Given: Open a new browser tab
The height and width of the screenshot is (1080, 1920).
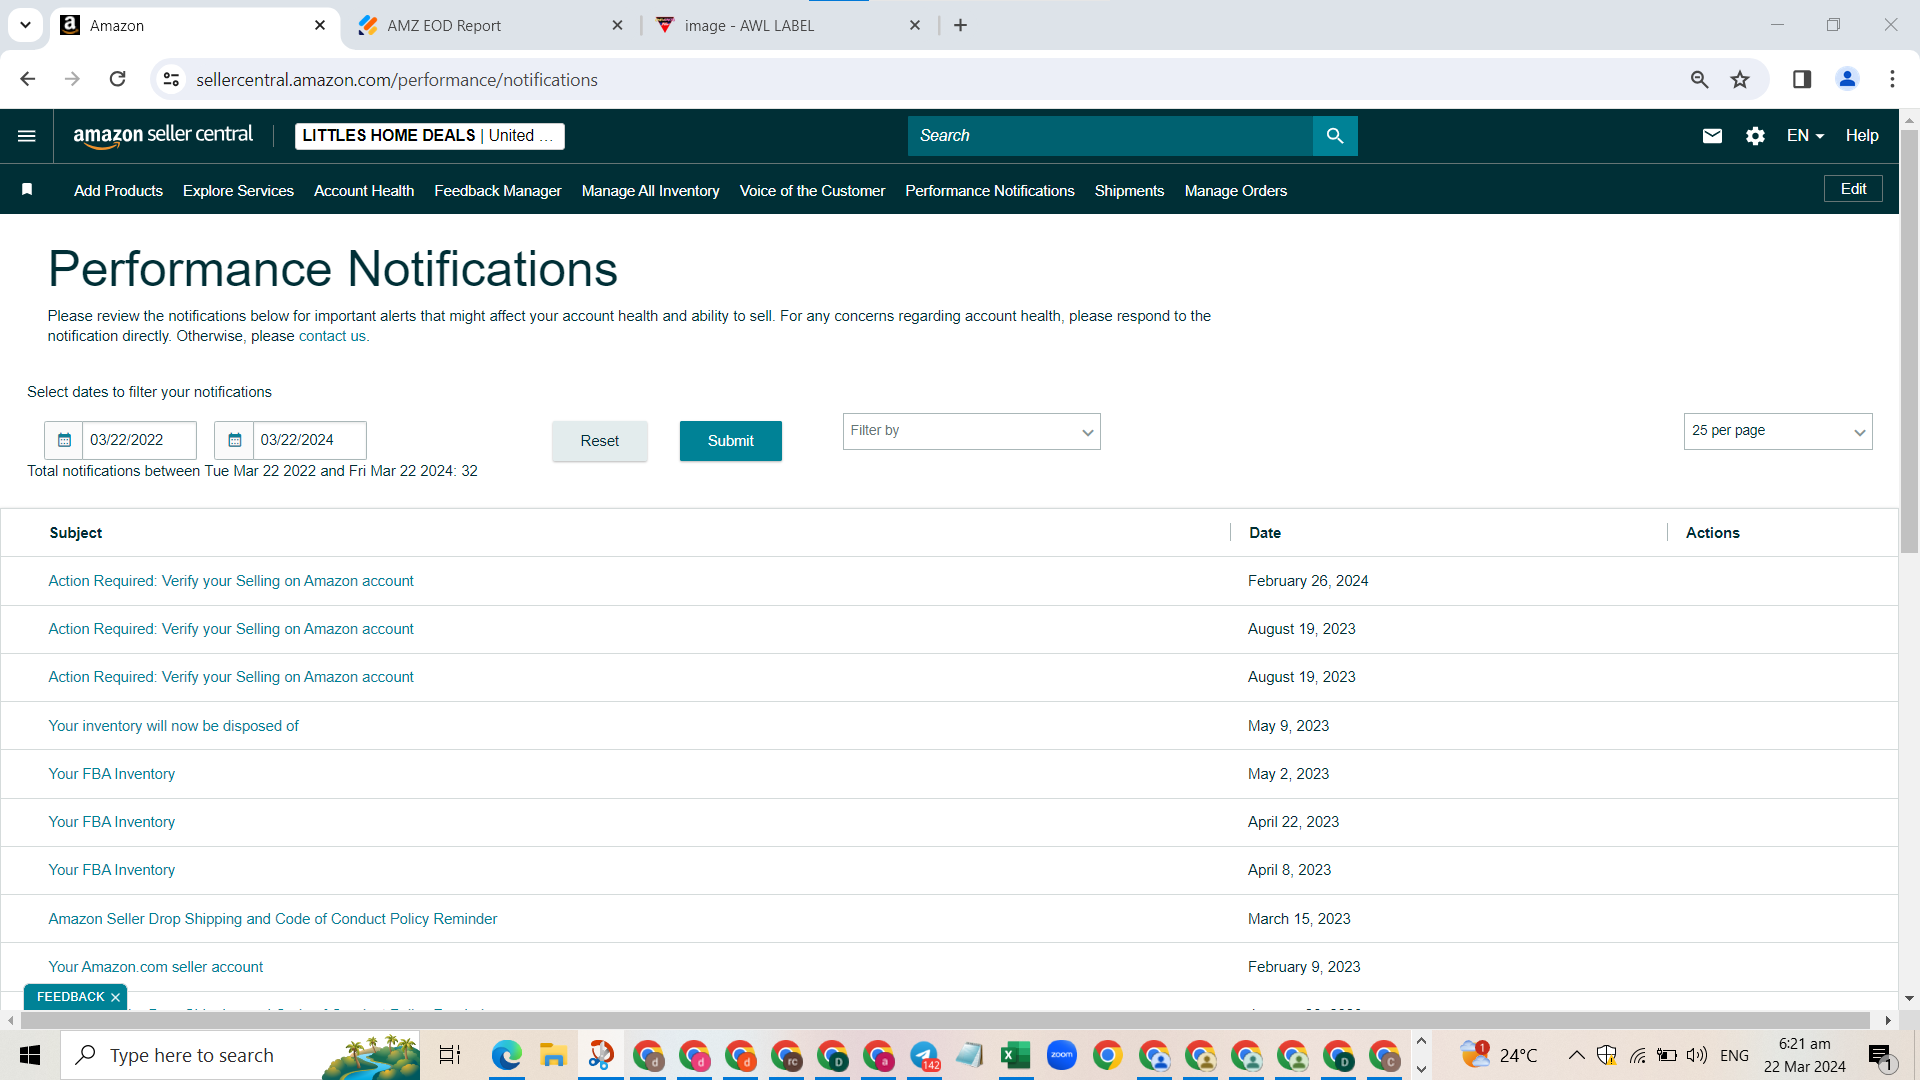Looking at the screenshot, I should [960, 25].
